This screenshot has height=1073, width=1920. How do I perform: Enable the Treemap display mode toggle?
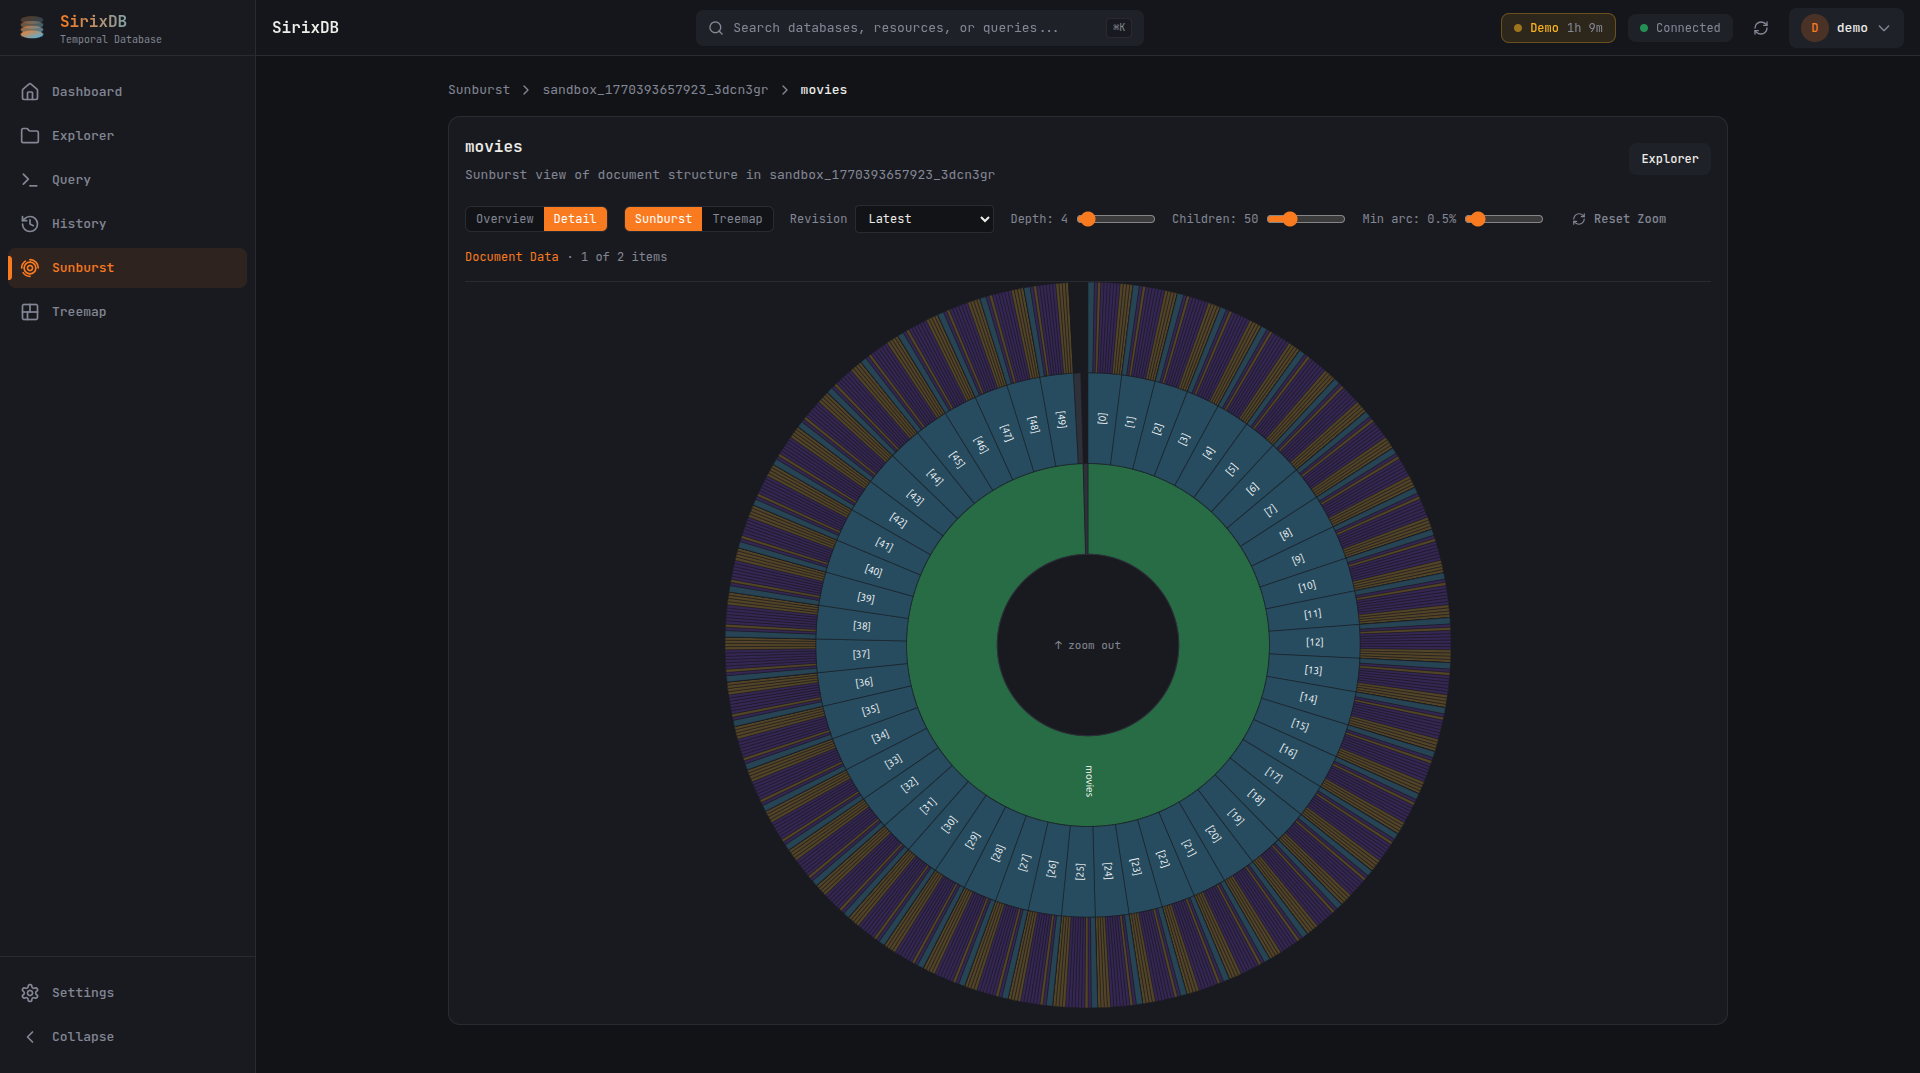738,219
